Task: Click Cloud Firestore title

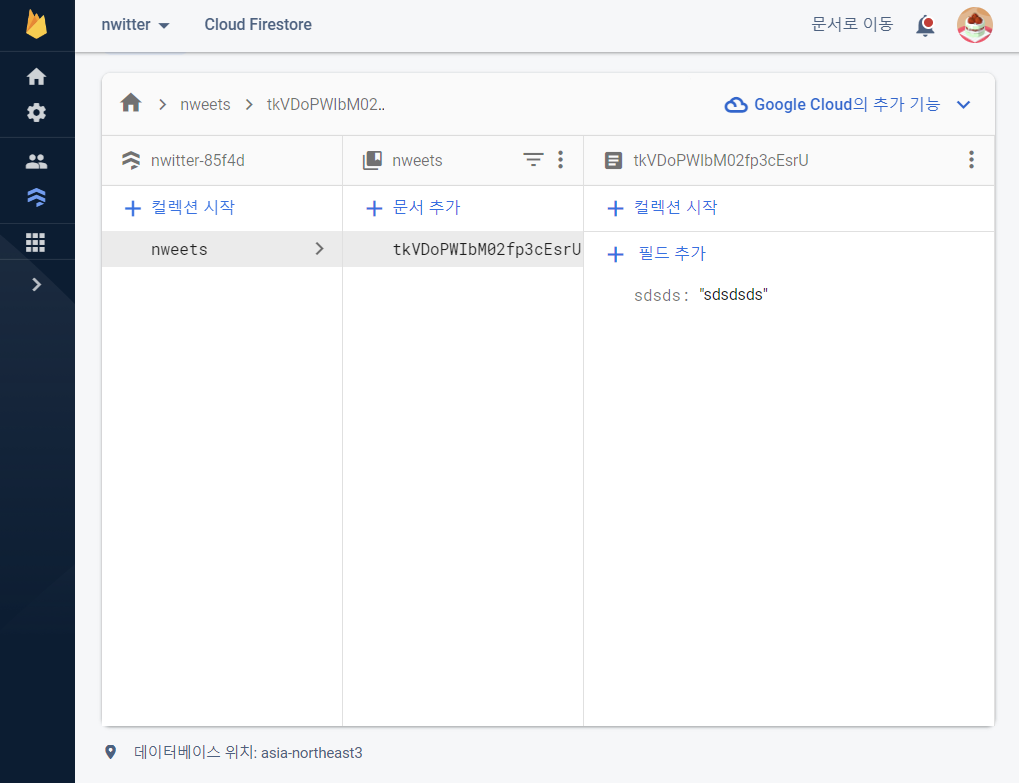Action: pos(258,25)
